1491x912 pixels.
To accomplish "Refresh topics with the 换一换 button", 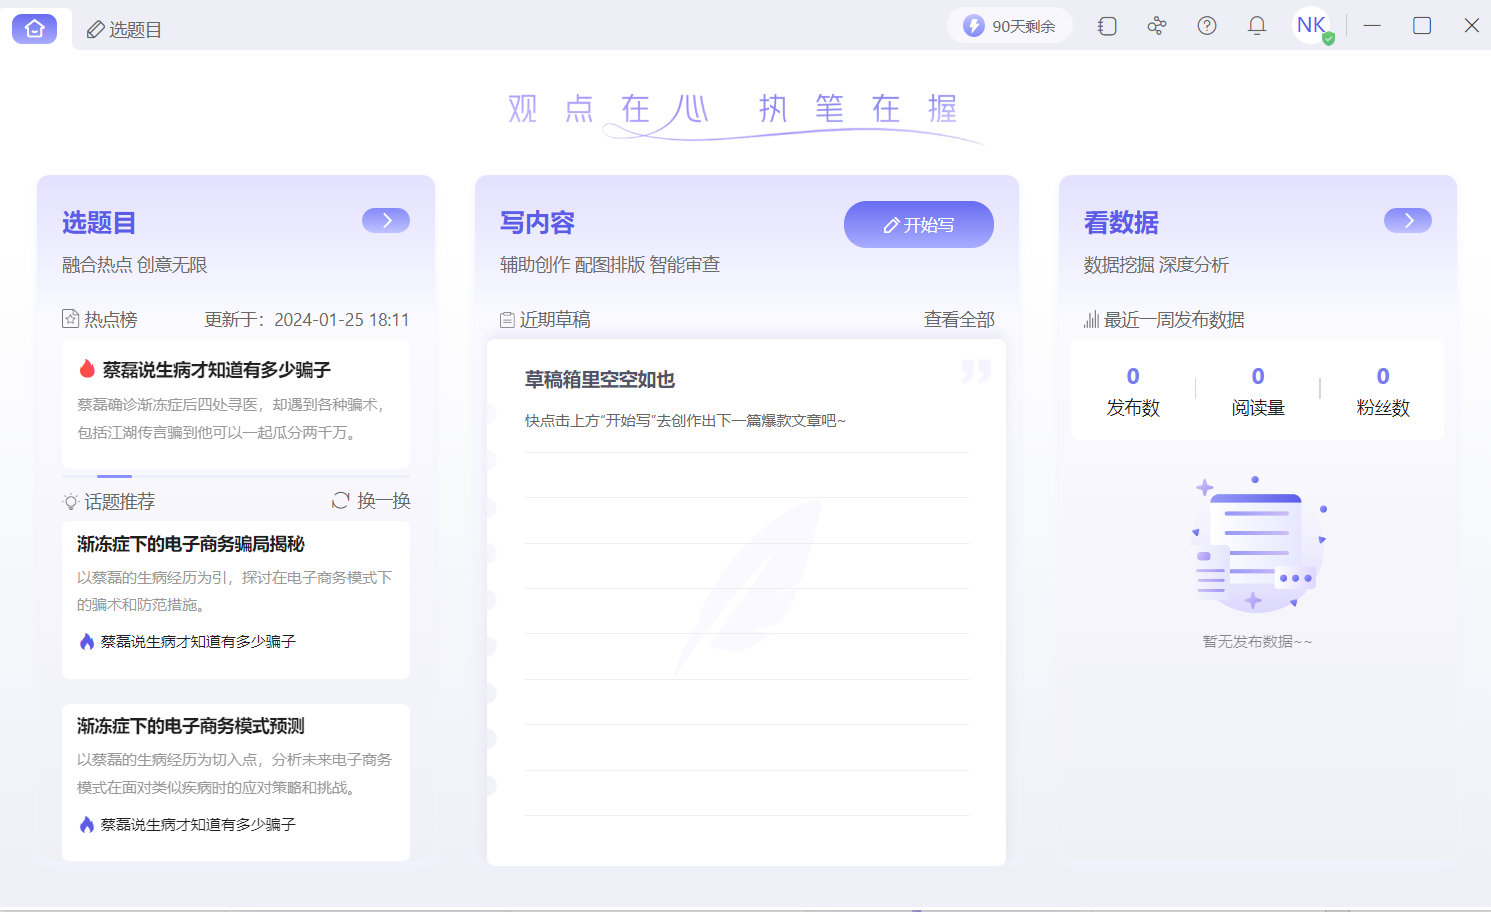I will click(371, 501).
